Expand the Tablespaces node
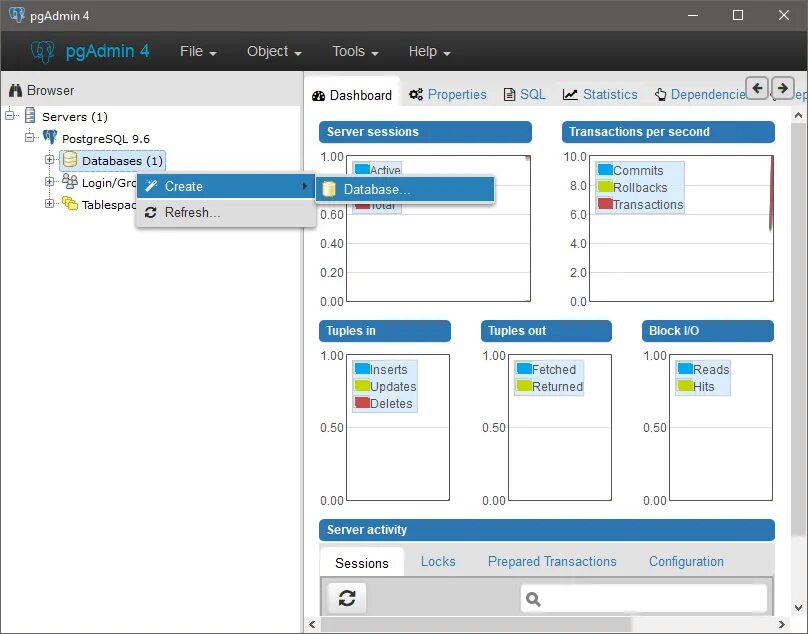808x634 pixels. point(49,203)
